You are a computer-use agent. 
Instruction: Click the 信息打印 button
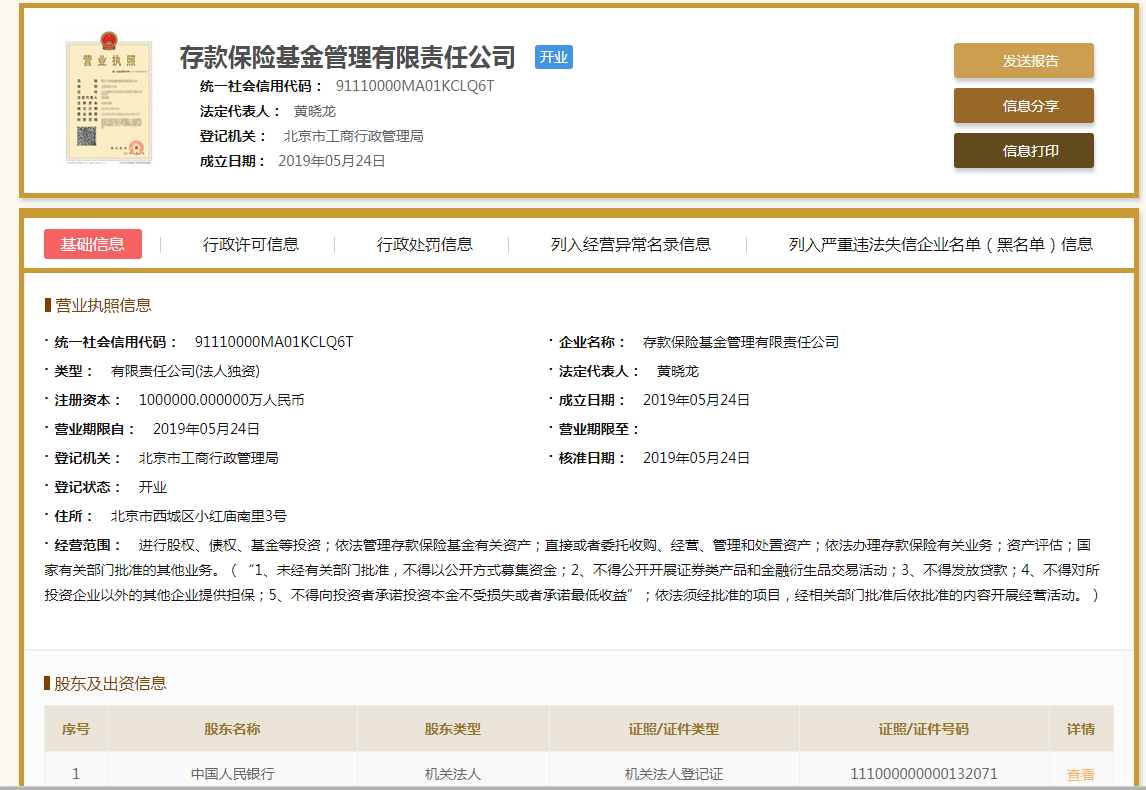coord(1023,151)
